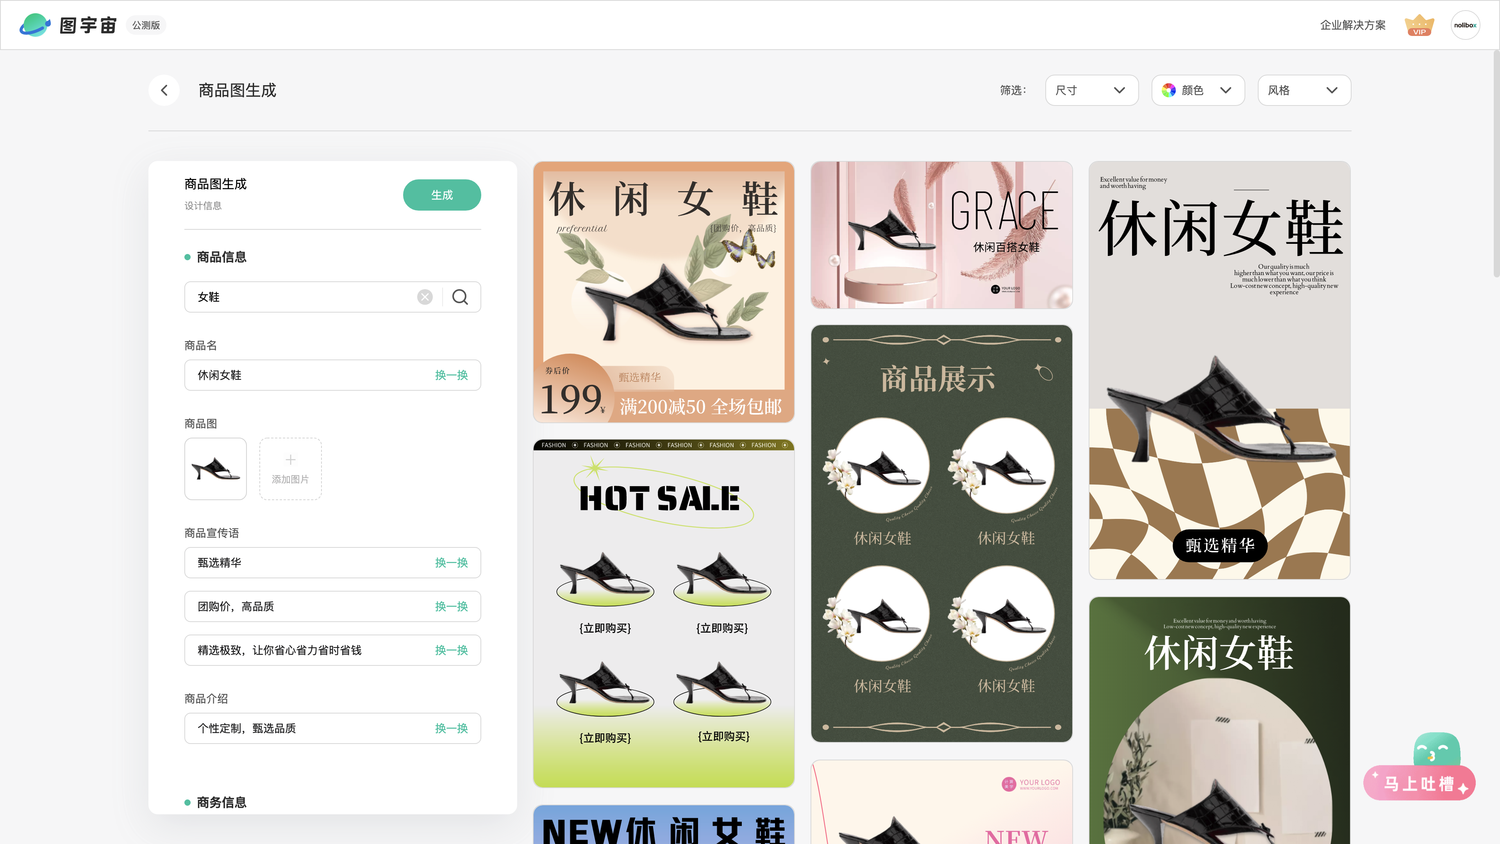The width and height of the screenshot is (1500, 844).
Task: Open the VIP crown icon
Action: (x=1419, y=25)
